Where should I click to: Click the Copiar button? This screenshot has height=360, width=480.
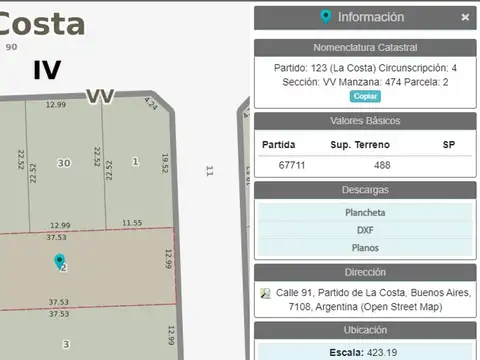click(365, 96)
